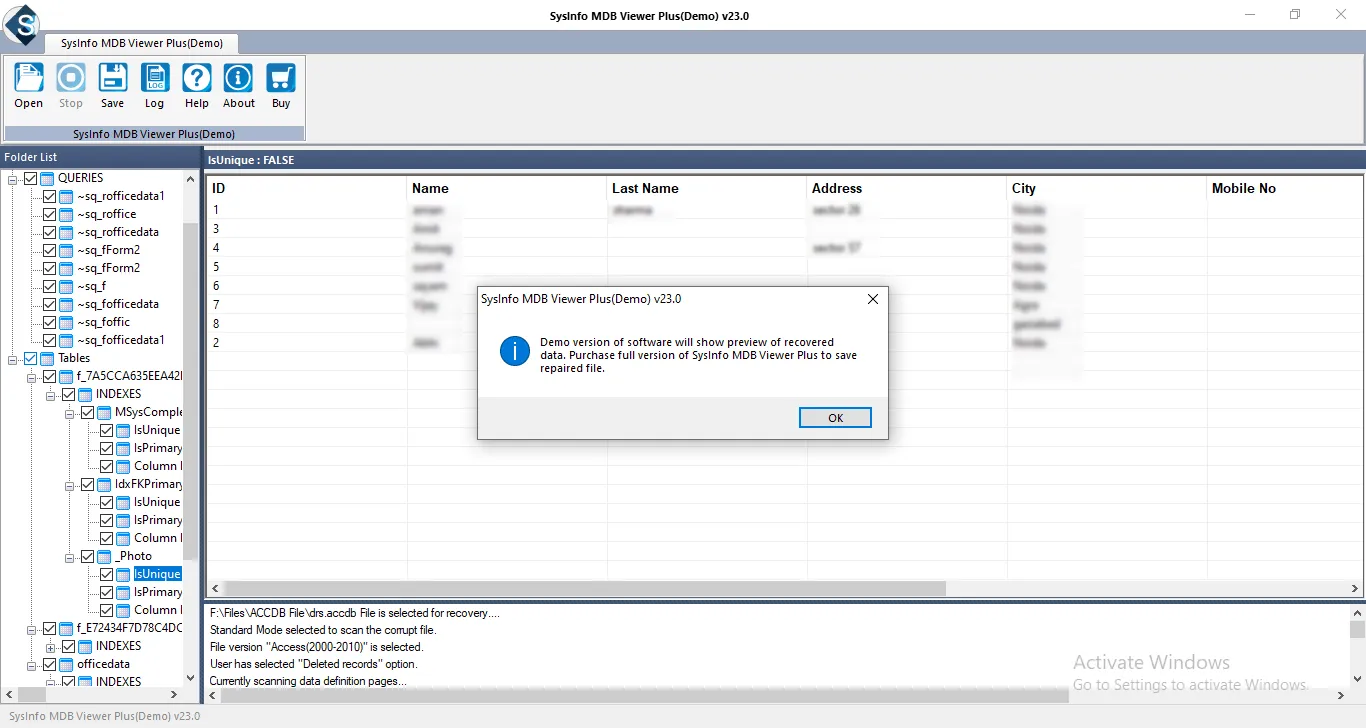Click the table icon beside _Photo
The width and height of the screenshot is (1366, 728).
click(x=104, y=556)
